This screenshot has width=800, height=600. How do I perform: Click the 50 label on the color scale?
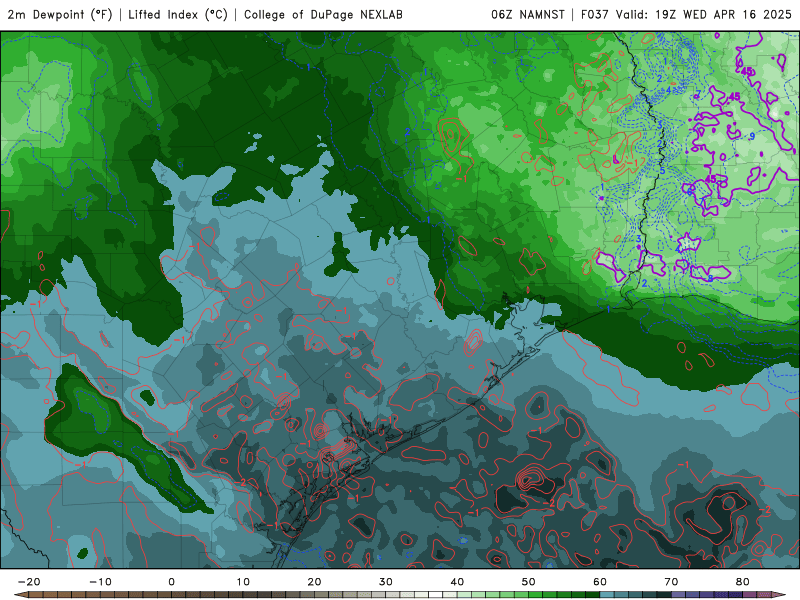coord(529,582)
